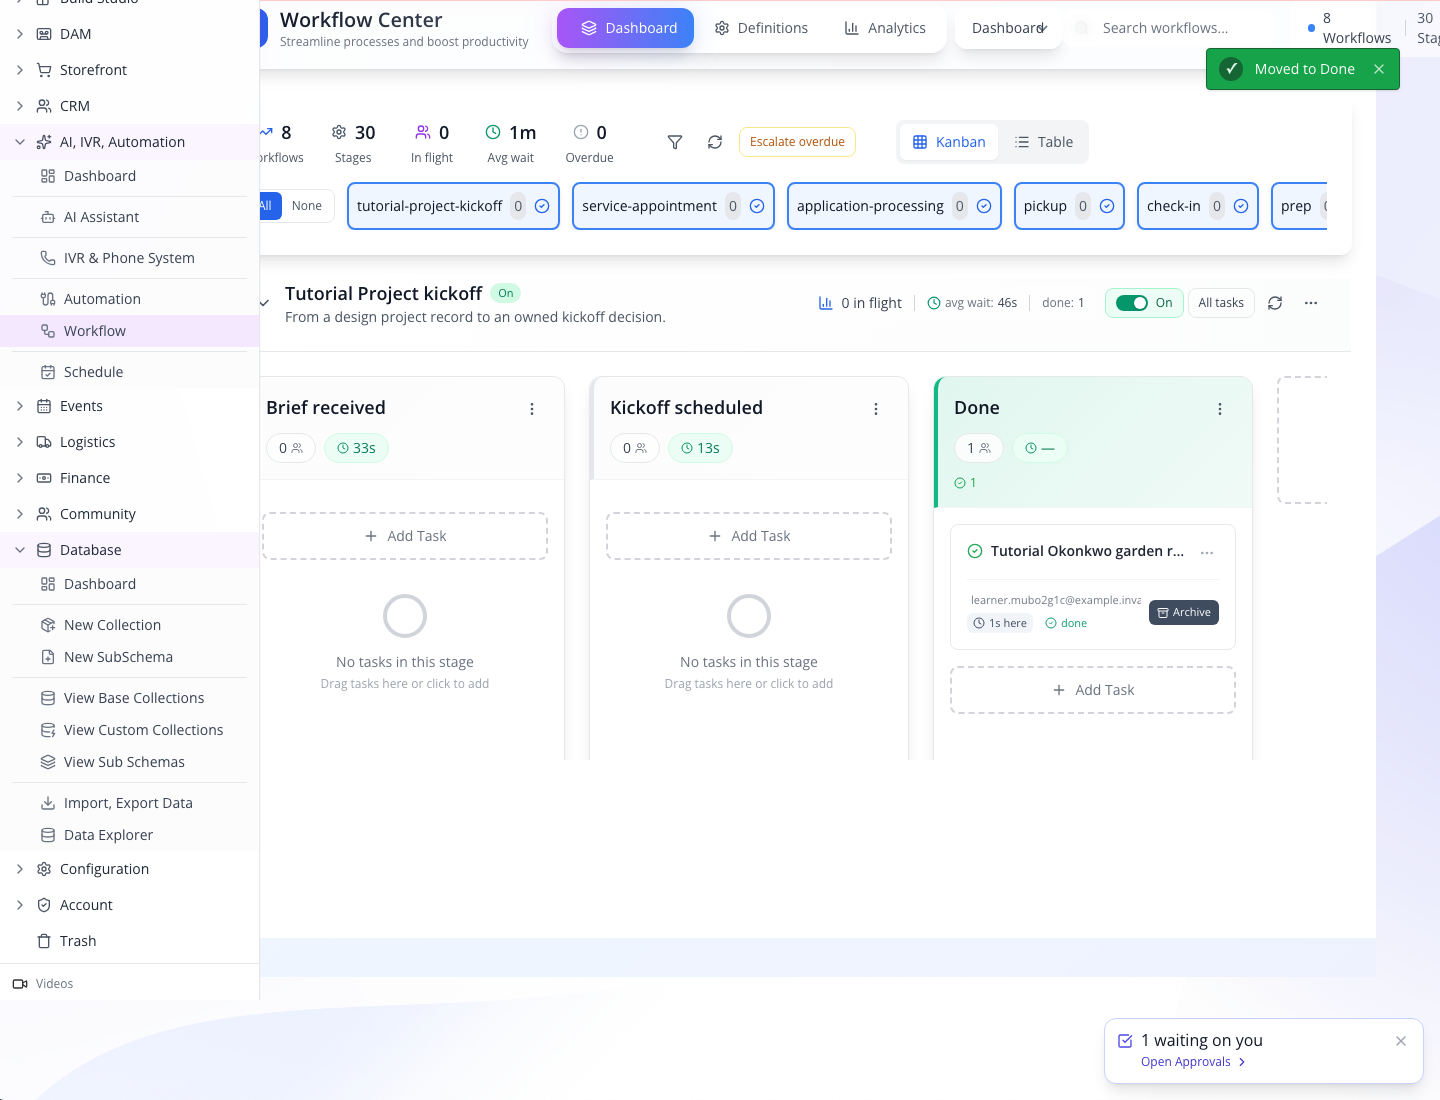Refresh the Tutorial Project kickoff workflow

(x=1275, y=303)
